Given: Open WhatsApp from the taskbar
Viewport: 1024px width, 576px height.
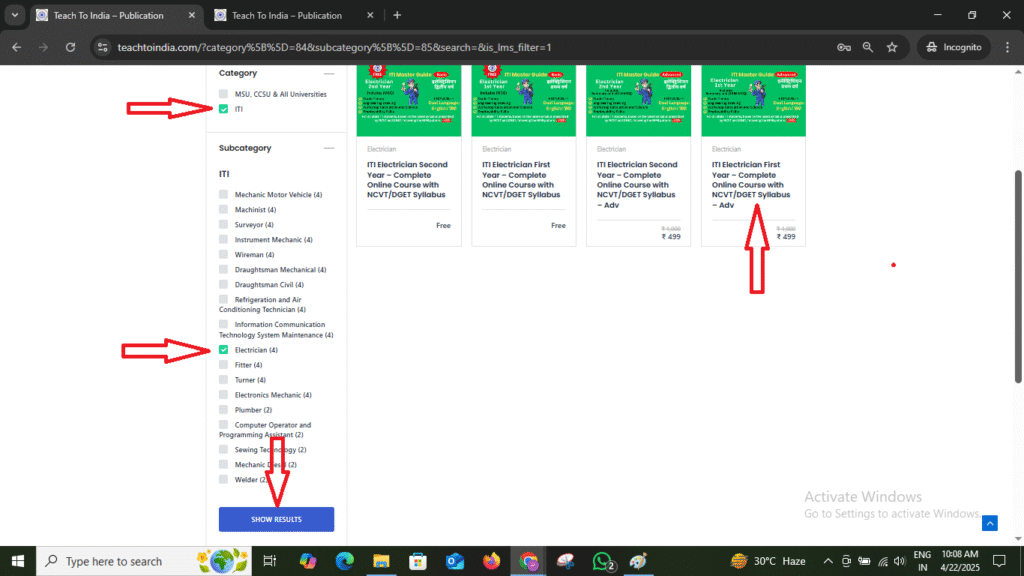Looking at the screenshot, I should tap(603, 561).
